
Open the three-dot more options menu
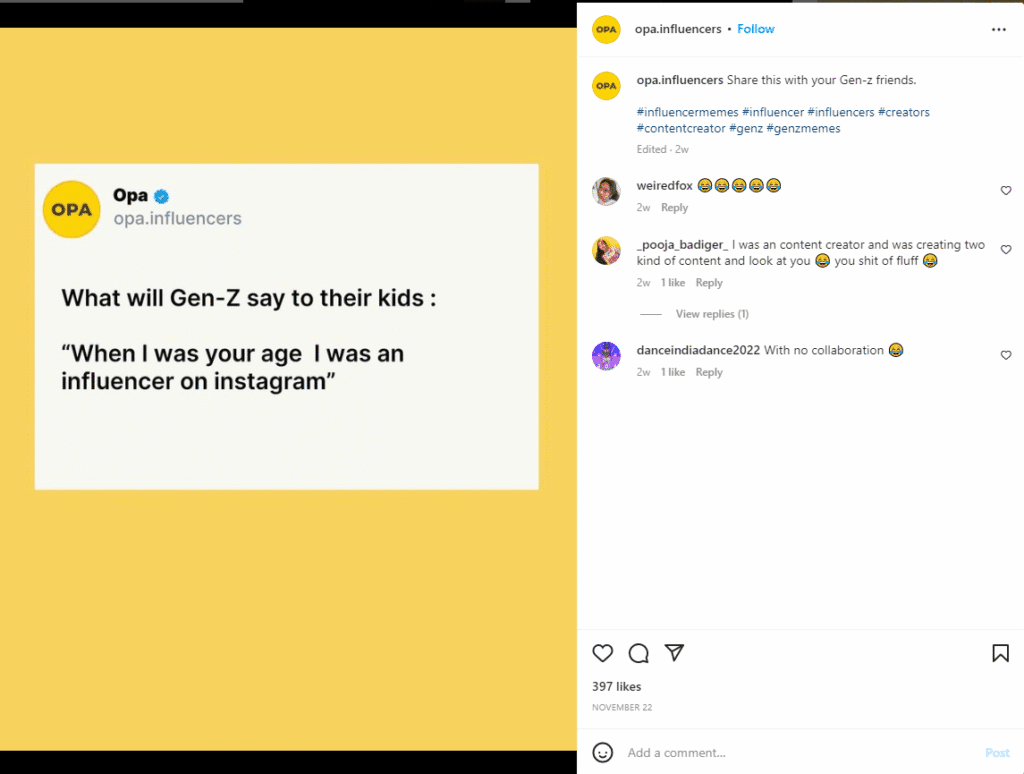[x=998, y=29]
